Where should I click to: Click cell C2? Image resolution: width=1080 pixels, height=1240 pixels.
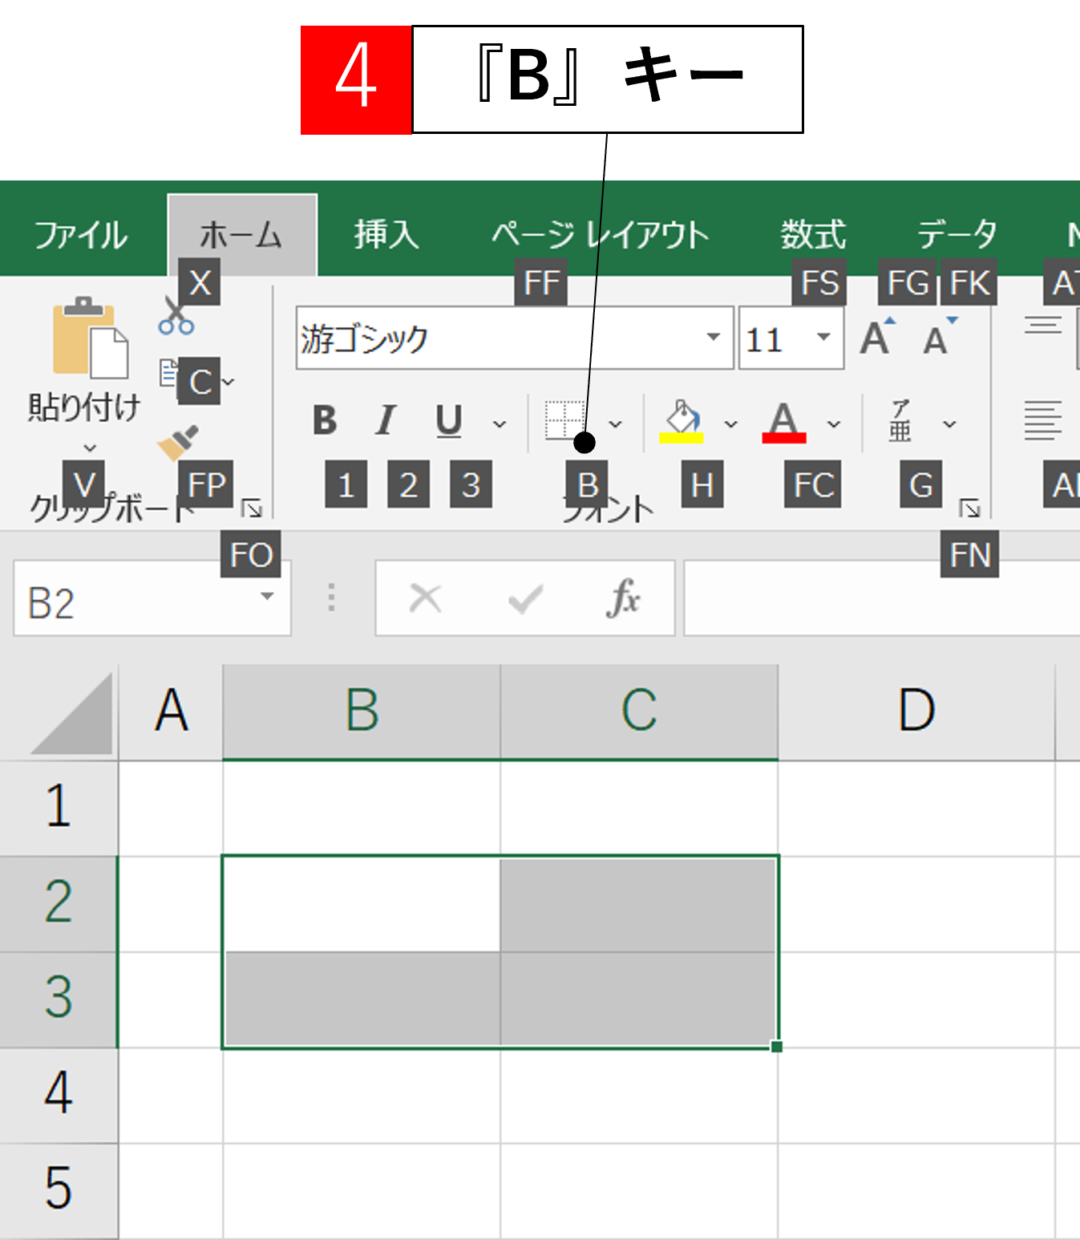click(x=639, y=904)
